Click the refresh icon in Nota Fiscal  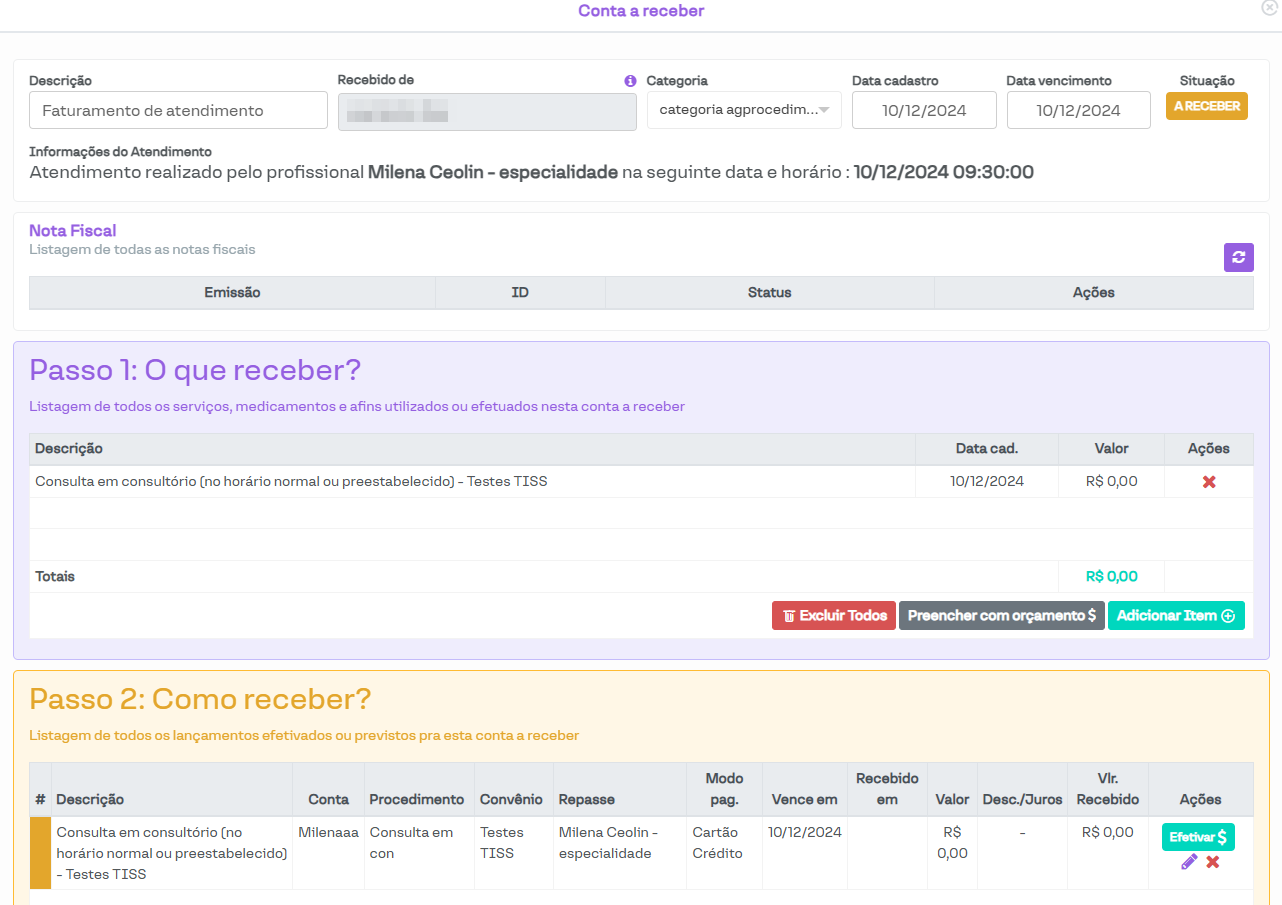pyautogui.click(x=1238, y=257)
